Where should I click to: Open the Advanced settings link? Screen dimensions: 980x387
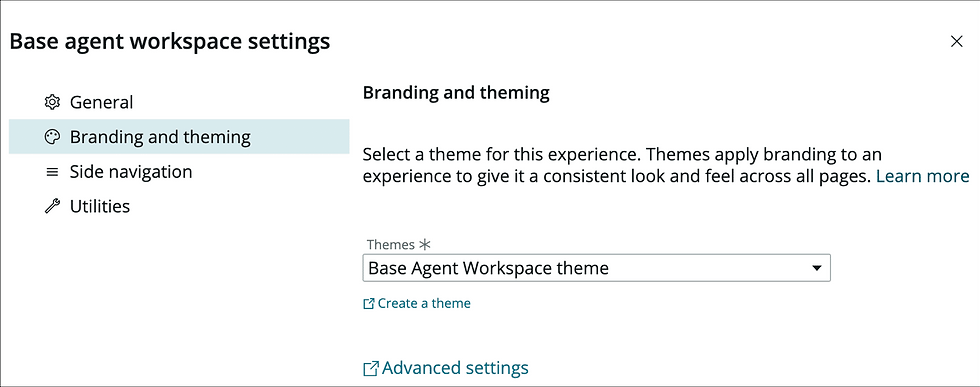click(x=455, y=368)
